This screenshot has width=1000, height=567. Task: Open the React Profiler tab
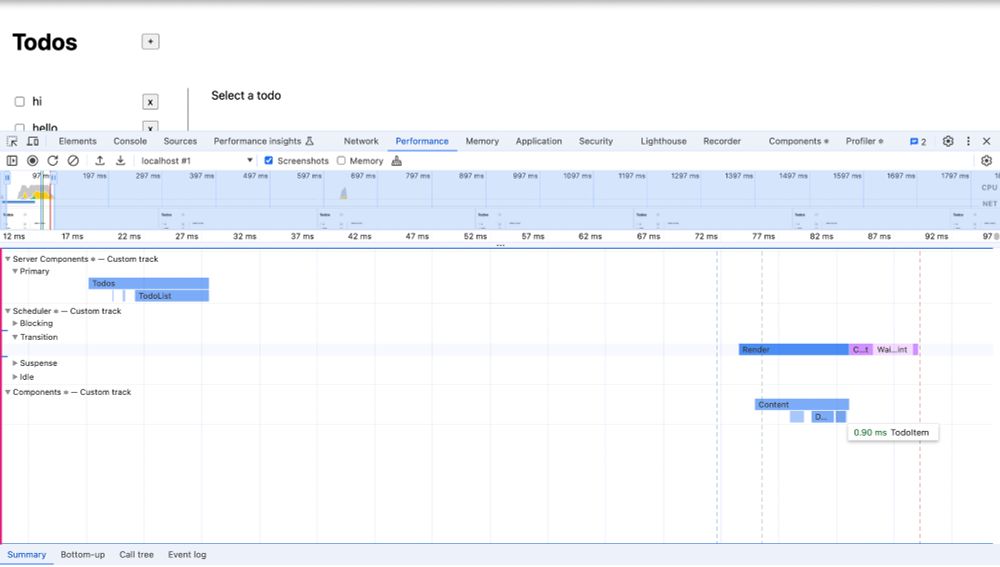point(864,142)
